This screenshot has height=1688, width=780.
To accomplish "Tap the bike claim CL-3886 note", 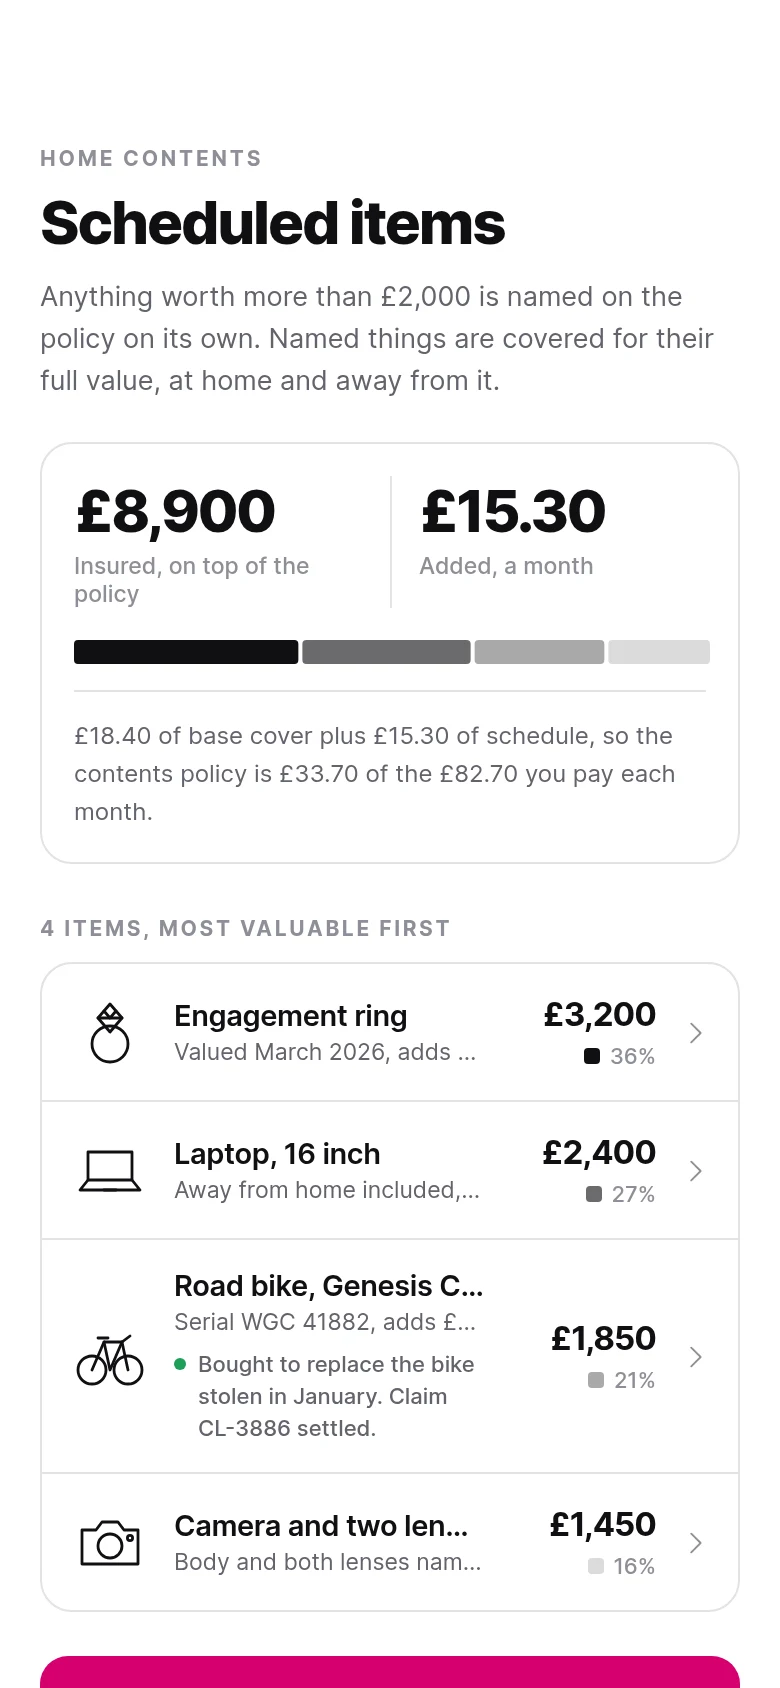I will coord(324,1396).
